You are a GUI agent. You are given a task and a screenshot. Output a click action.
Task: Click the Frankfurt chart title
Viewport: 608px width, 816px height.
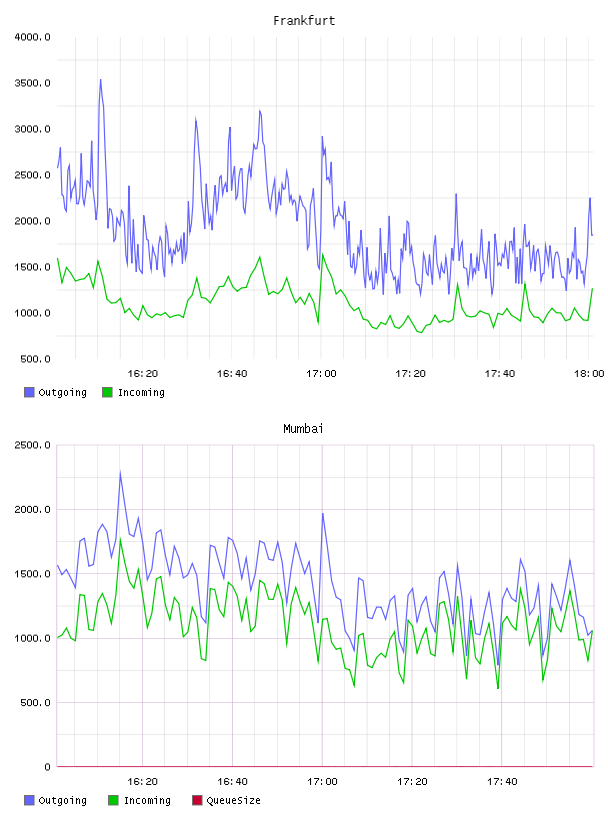coord(304,21)
